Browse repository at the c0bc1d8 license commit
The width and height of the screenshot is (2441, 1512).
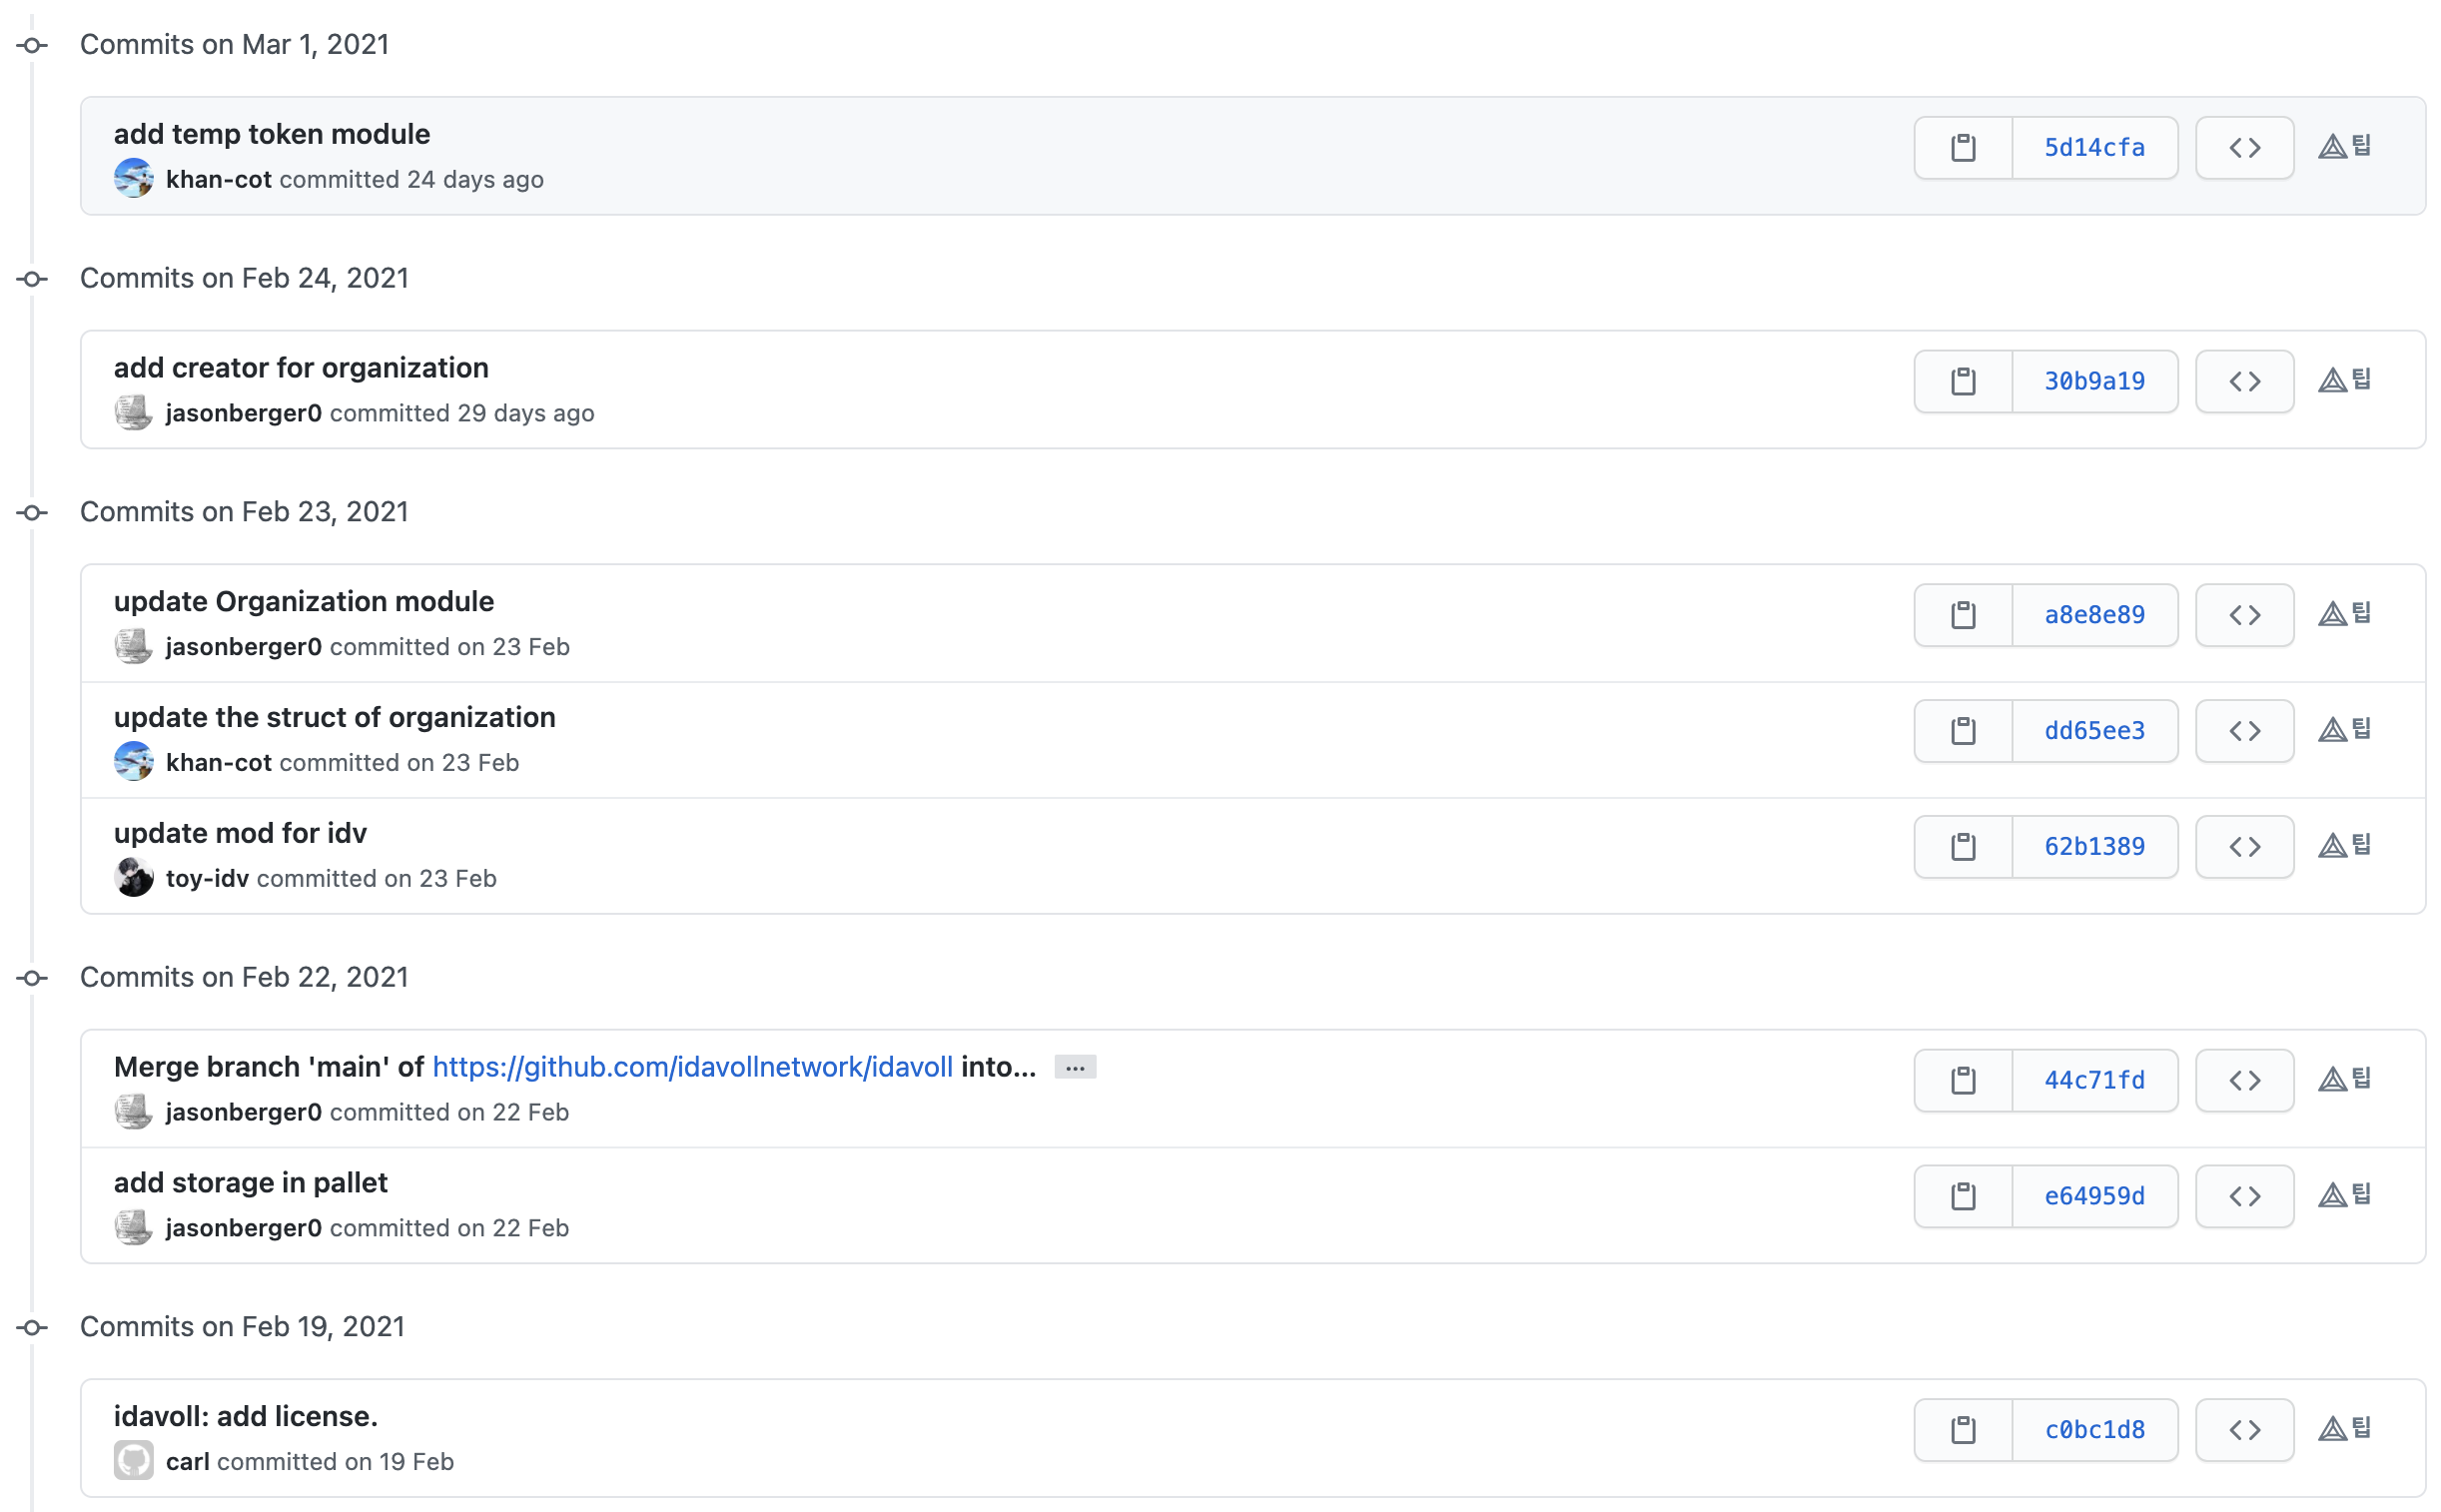tap(2243, 1430)
